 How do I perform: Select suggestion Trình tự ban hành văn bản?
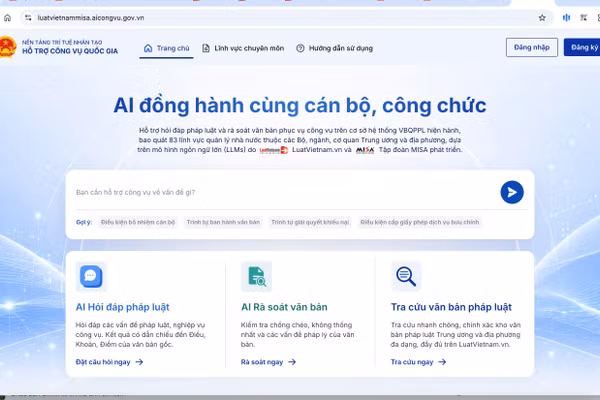pyautogui.click(x=223, y=222)
